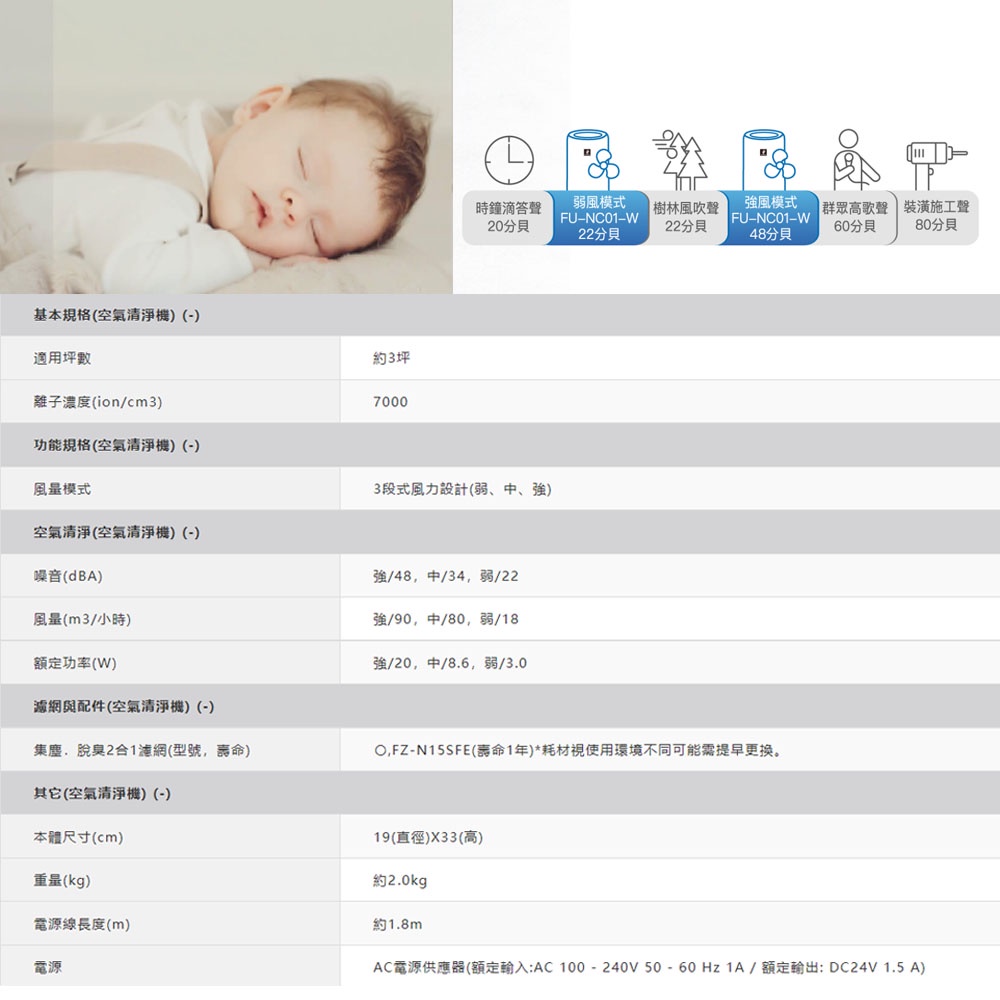
Task: Click the 群眾高歌聲 60分貝 label
Action: (x=856, y=217)
